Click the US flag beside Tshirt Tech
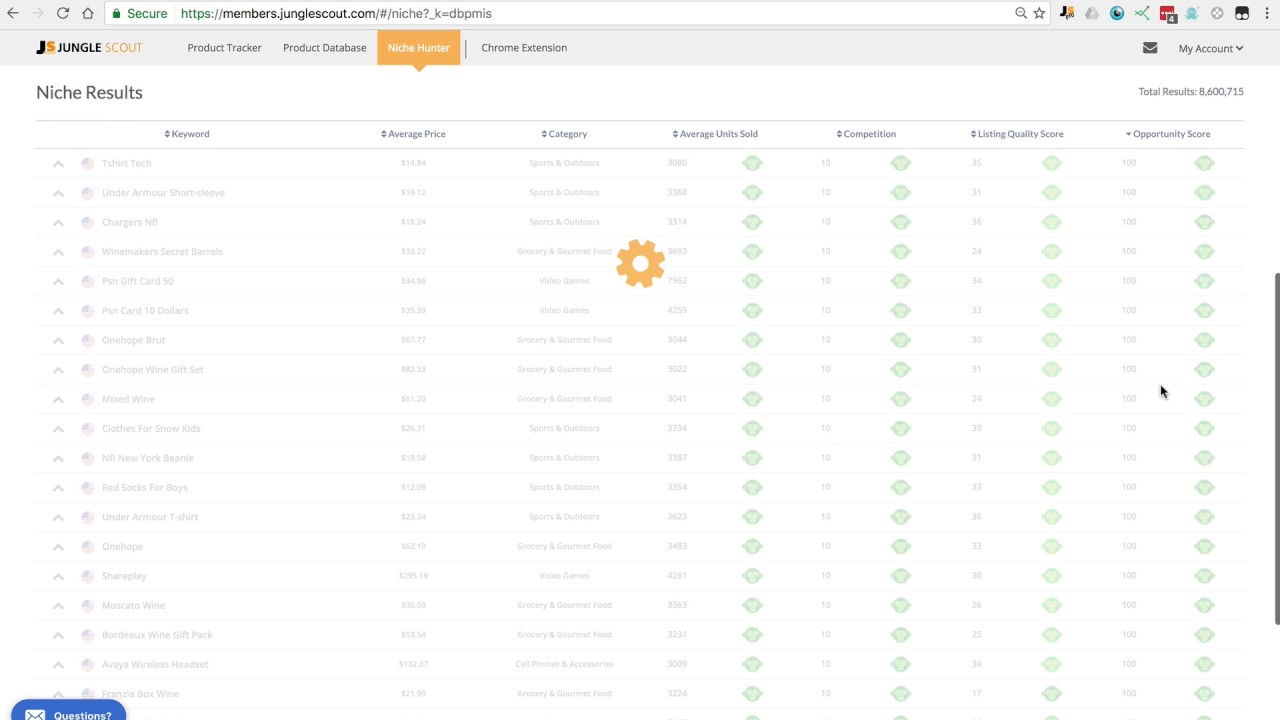Screen dimensions: 1280x720 88,163
